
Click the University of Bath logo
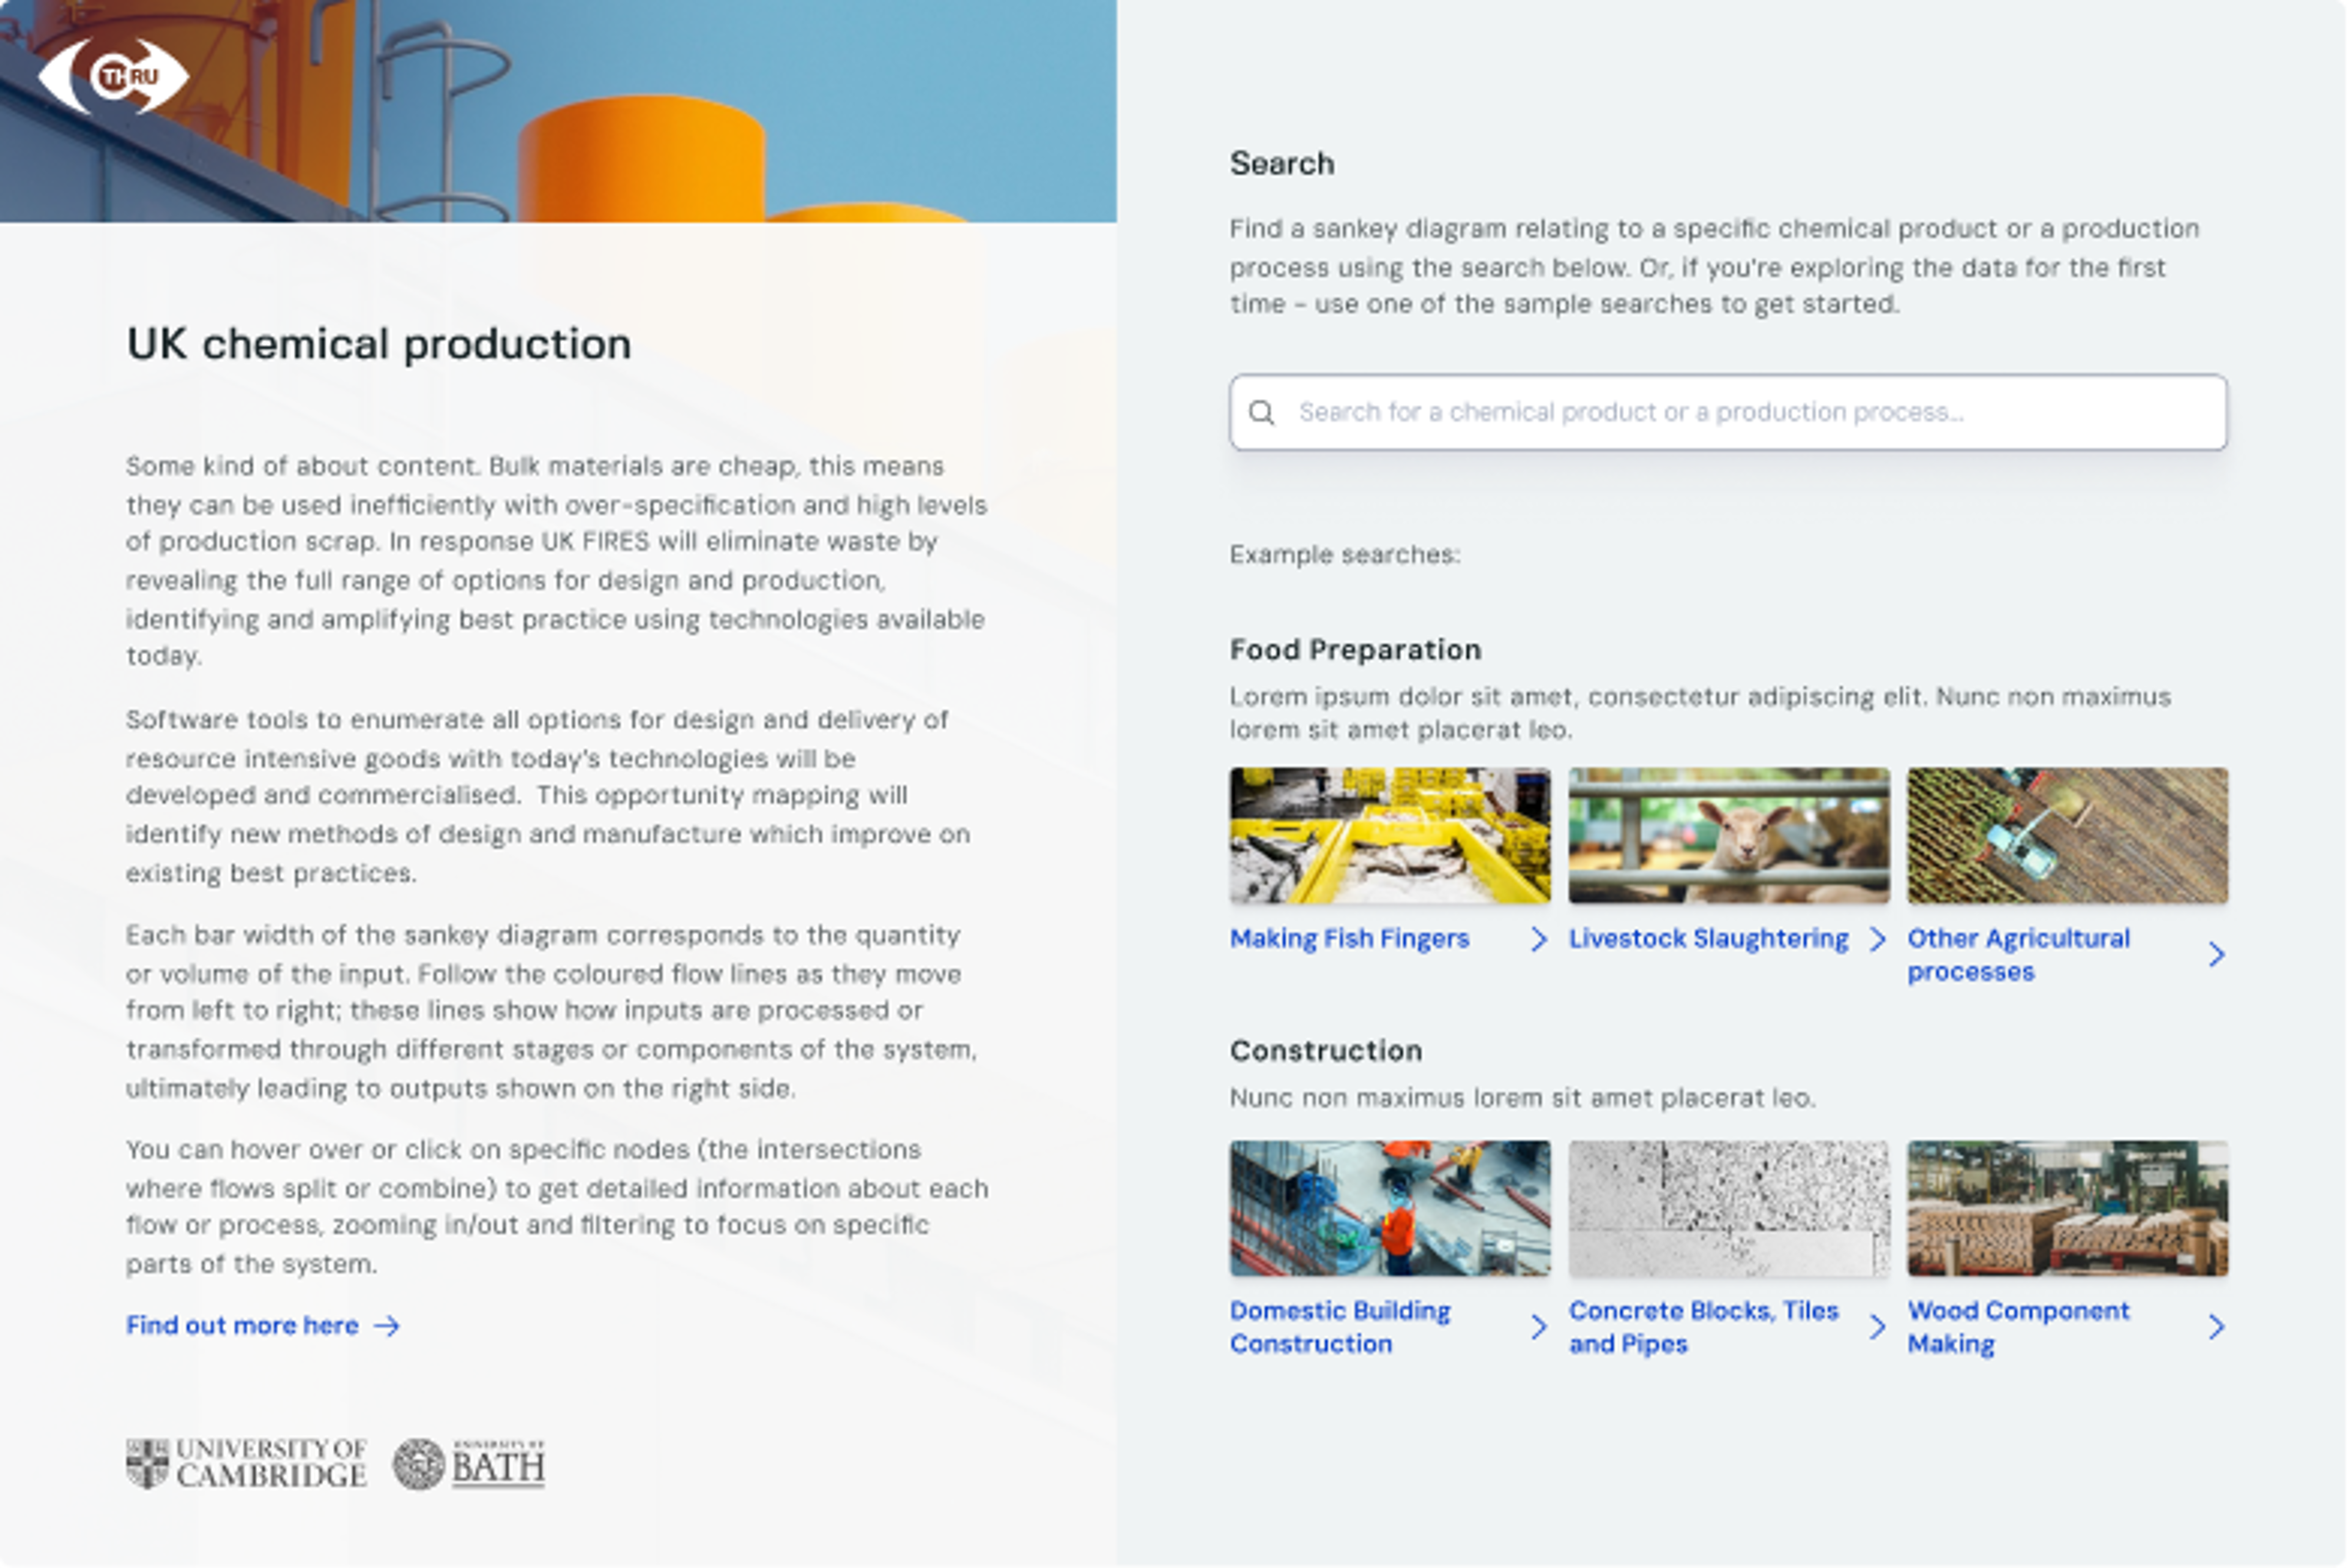click(x=469, y=1464)
